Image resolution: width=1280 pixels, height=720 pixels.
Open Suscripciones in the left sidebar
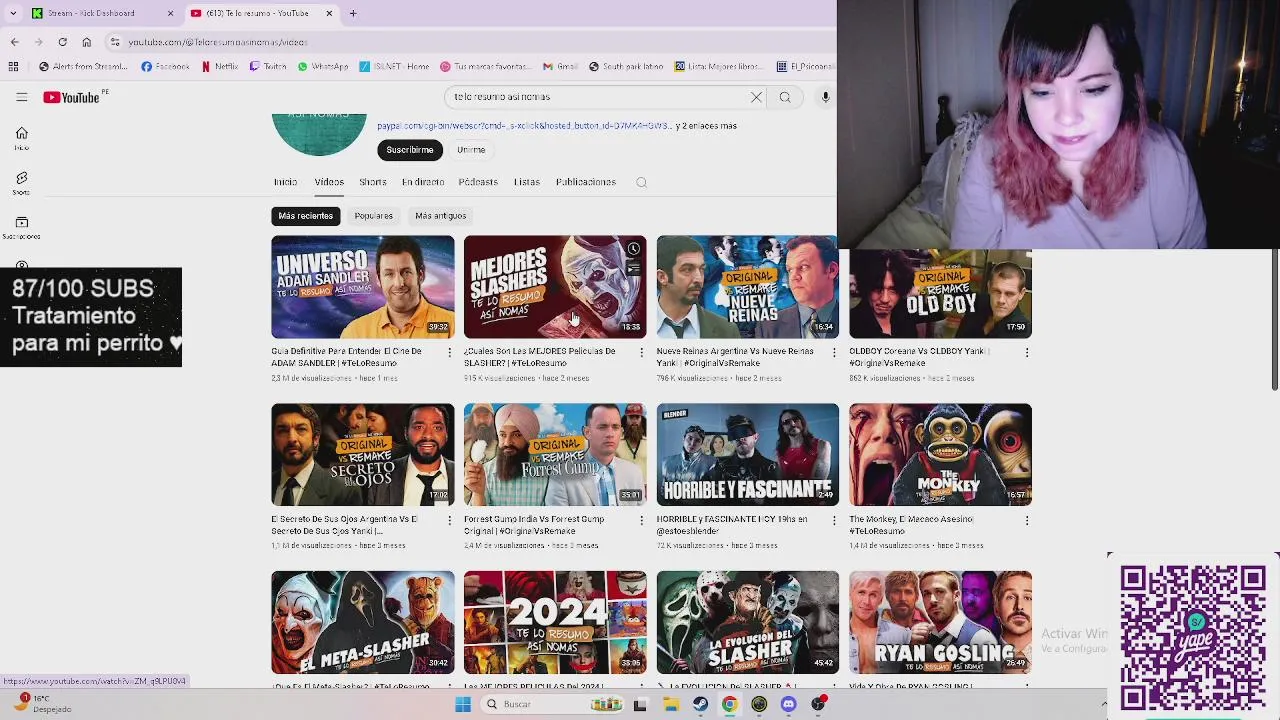point(21,228)
